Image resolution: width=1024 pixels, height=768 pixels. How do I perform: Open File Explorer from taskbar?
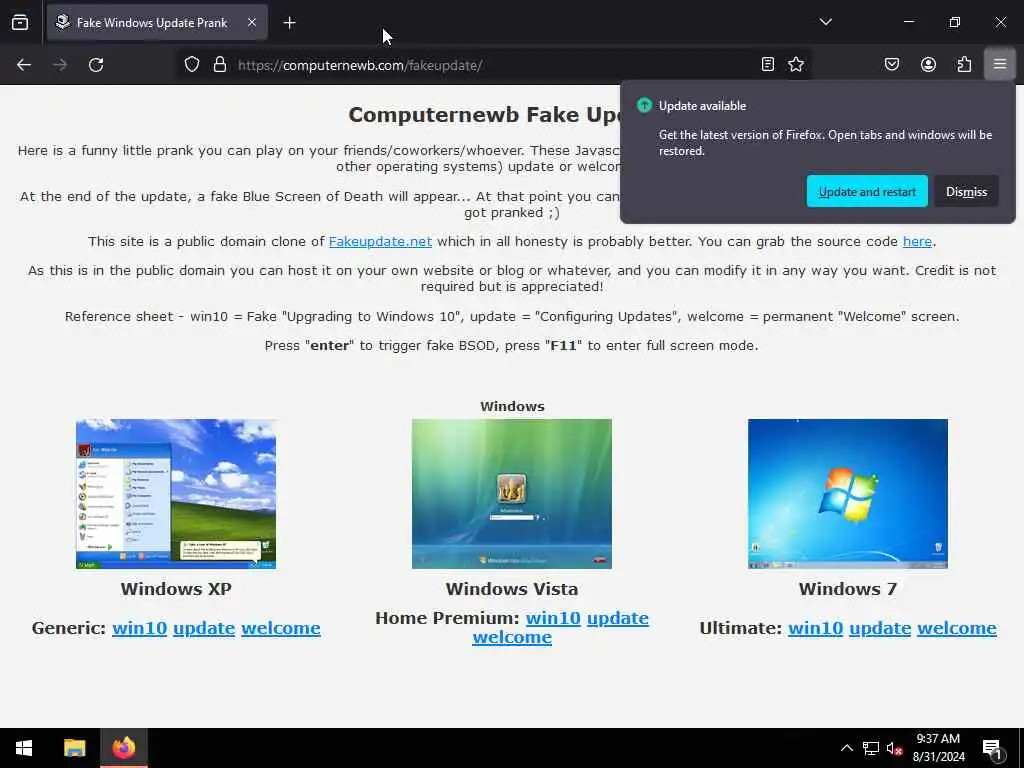[74, 748]
